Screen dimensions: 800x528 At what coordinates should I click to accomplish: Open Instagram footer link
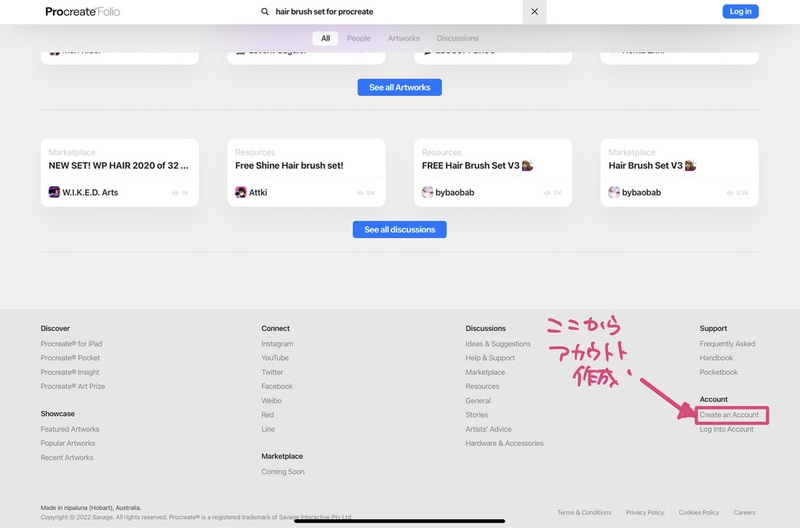(x=277, y=344)
